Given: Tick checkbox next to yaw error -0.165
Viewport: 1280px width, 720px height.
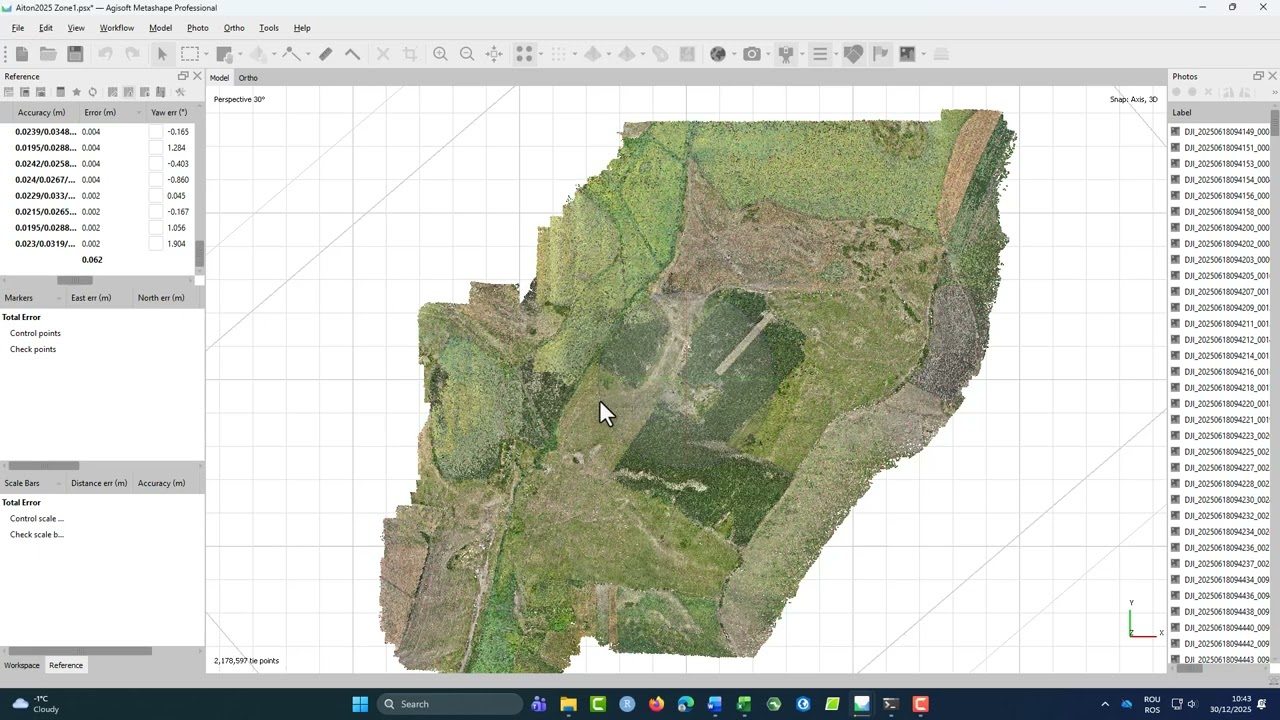Looking at the screenshot, I should pyautogui.click(x=156, y=132).
